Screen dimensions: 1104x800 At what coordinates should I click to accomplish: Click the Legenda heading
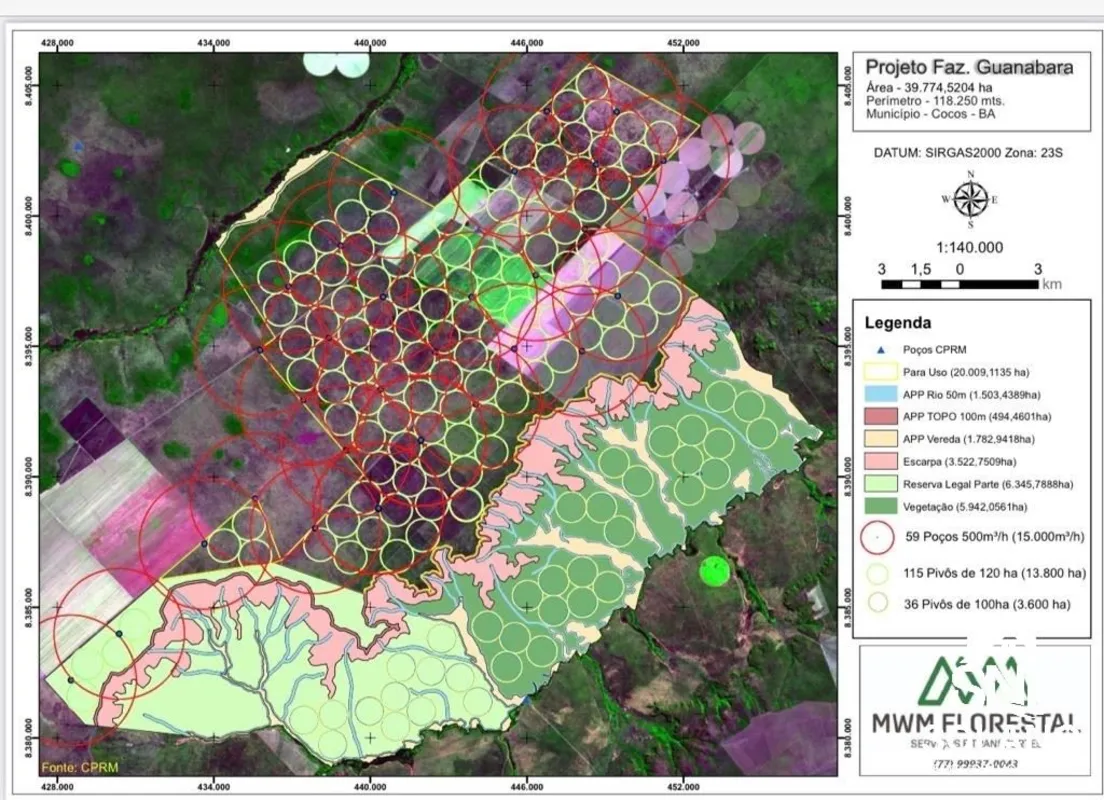point(897,323)
